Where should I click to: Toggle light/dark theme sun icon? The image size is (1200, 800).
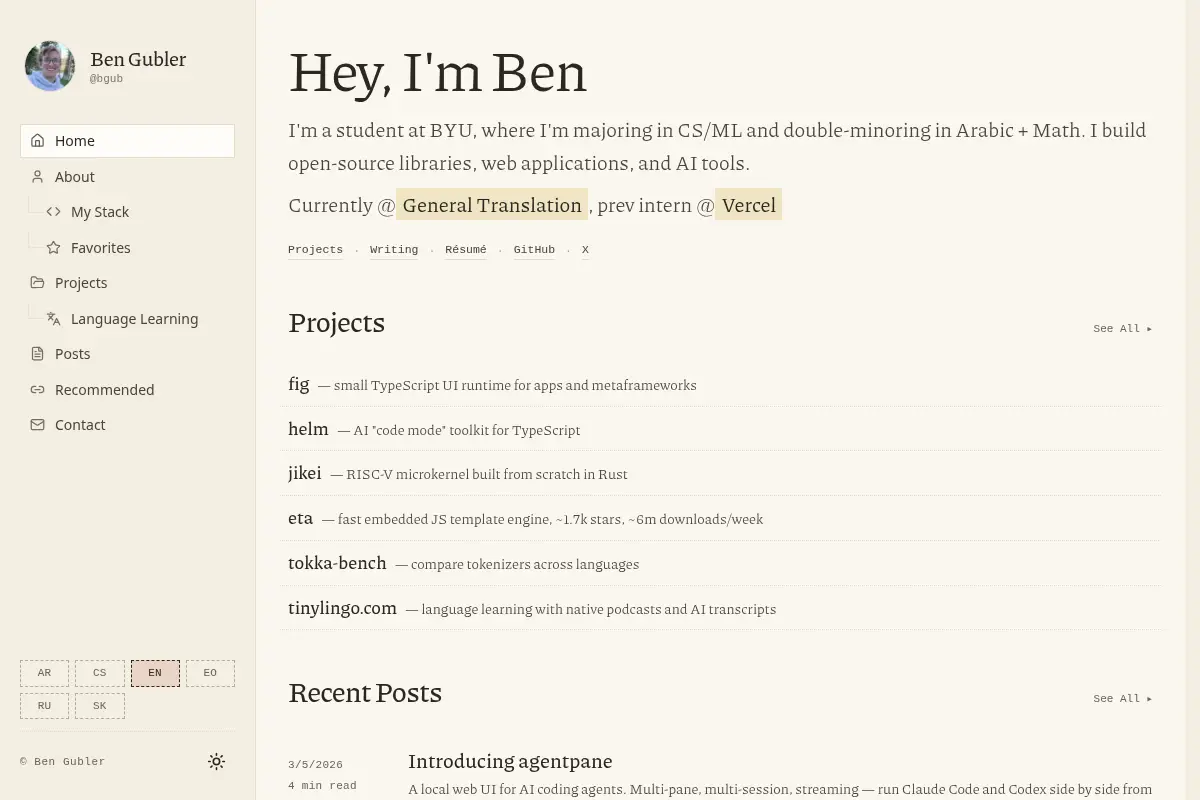[216, 762]
